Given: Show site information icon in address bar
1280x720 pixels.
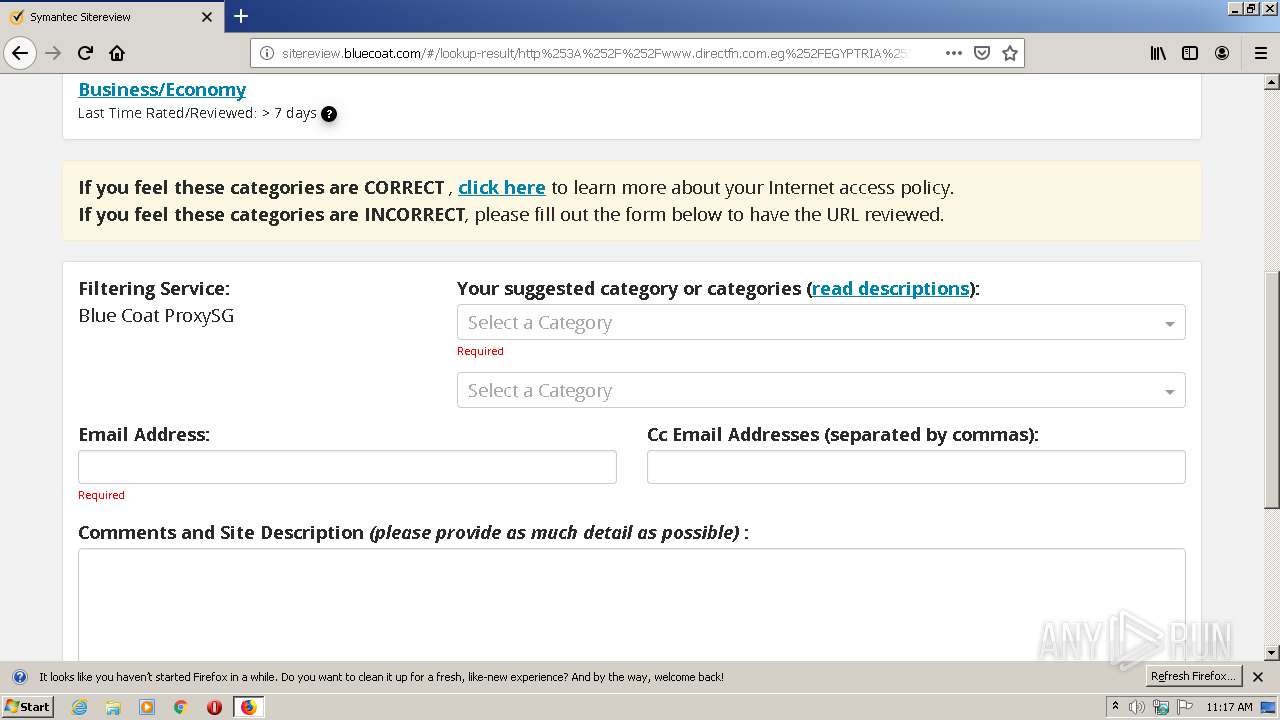Looking at the screenshot, I should click(267, 53).
